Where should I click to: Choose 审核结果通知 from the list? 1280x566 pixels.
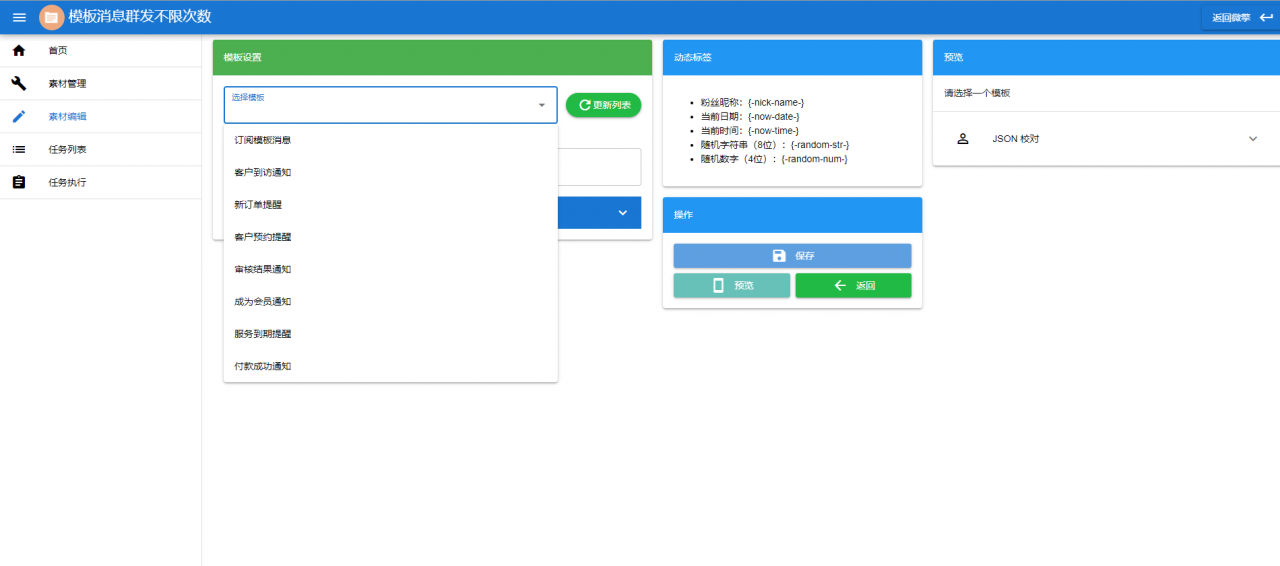[x=390, y=269]
